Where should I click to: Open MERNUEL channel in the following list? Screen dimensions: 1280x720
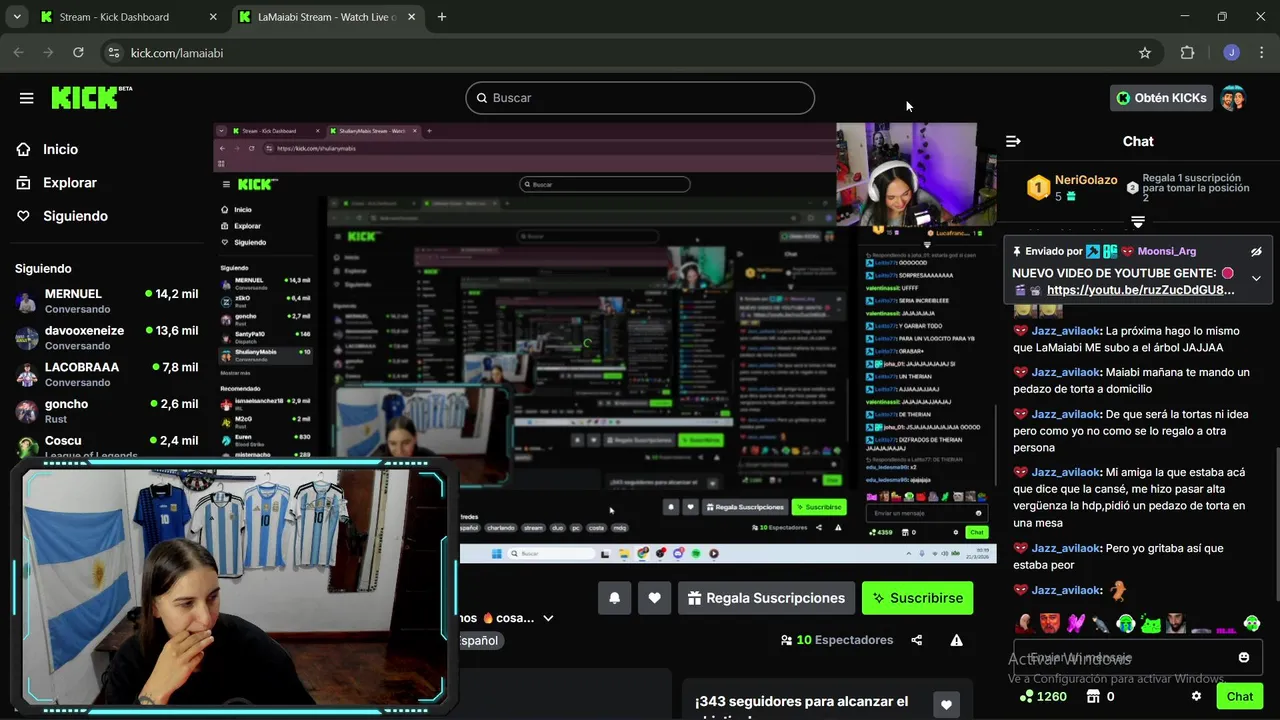click(107, 300)
